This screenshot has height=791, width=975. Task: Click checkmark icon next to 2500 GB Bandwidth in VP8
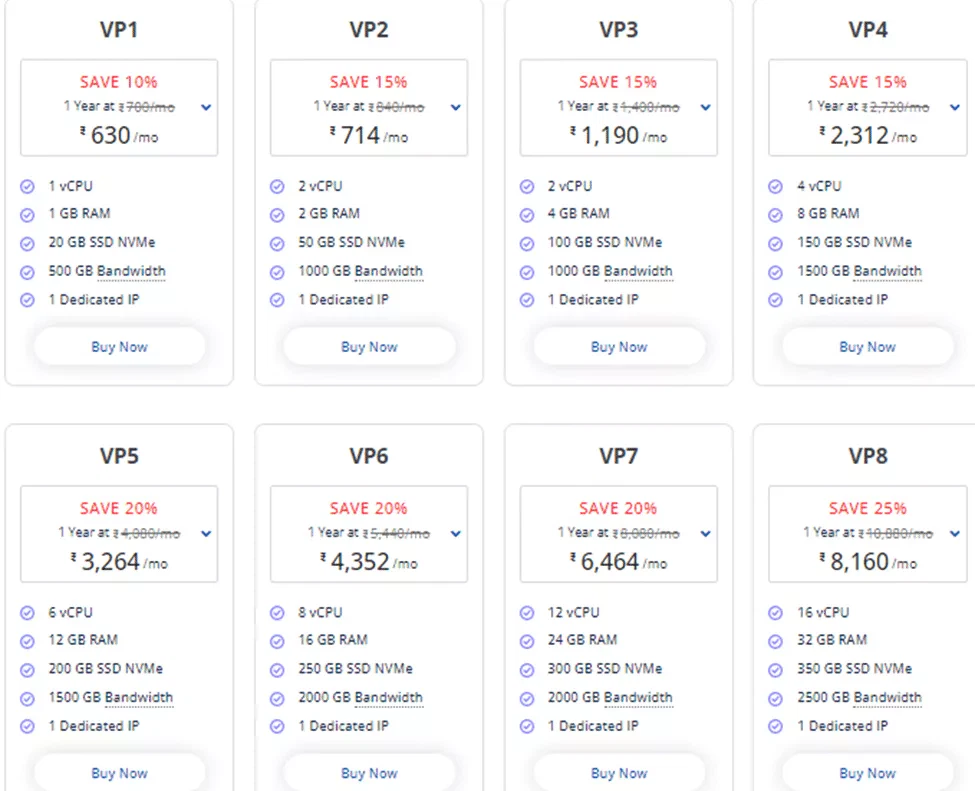[x=775, y=698]
